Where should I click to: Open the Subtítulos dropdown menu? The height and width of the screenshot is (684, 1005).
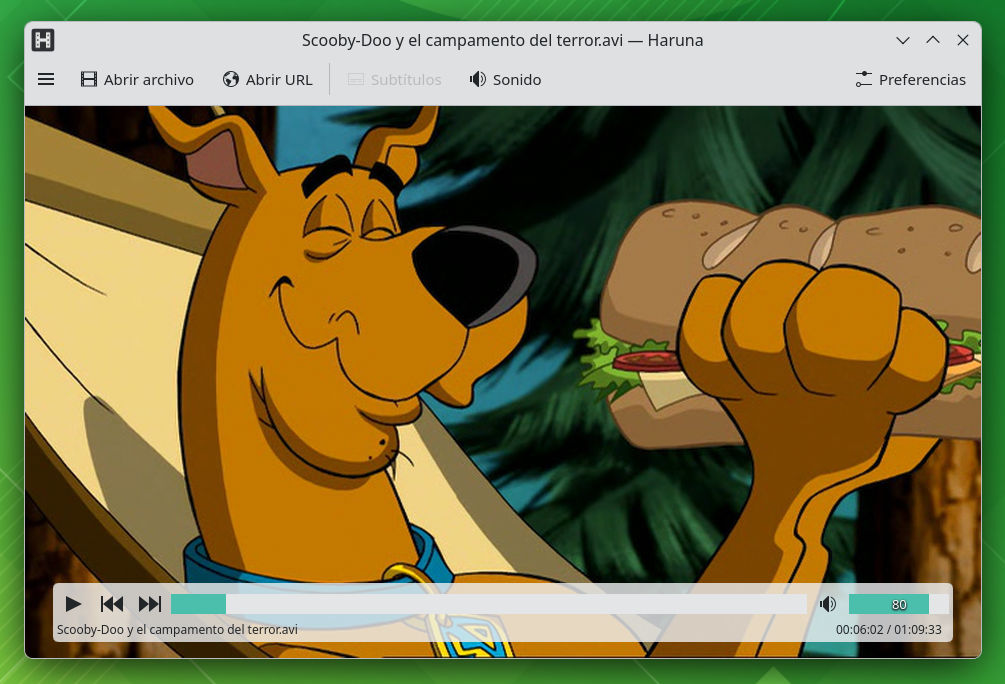coord(395,79)
